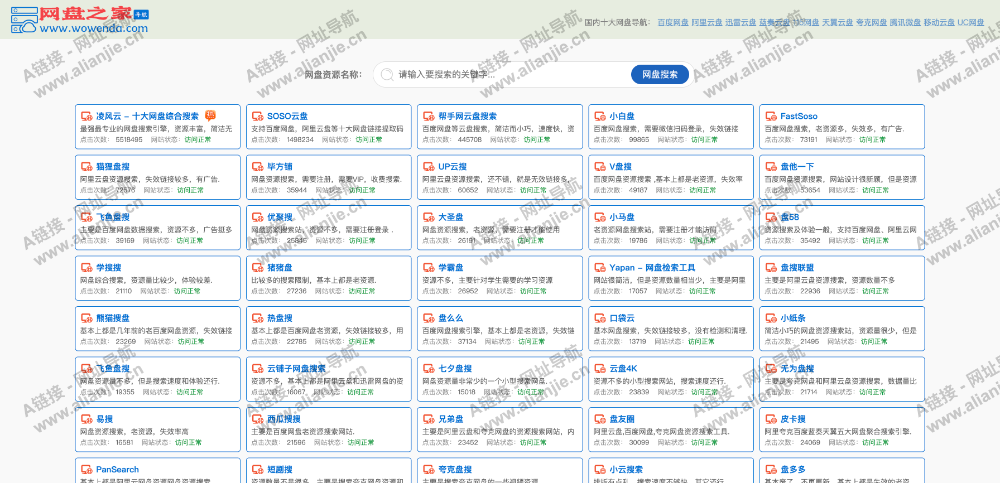The height and width of the screenshot is (483, 1000).
Task: Open 迅雷云盘 in top navigation
Action: pos(740,22)
